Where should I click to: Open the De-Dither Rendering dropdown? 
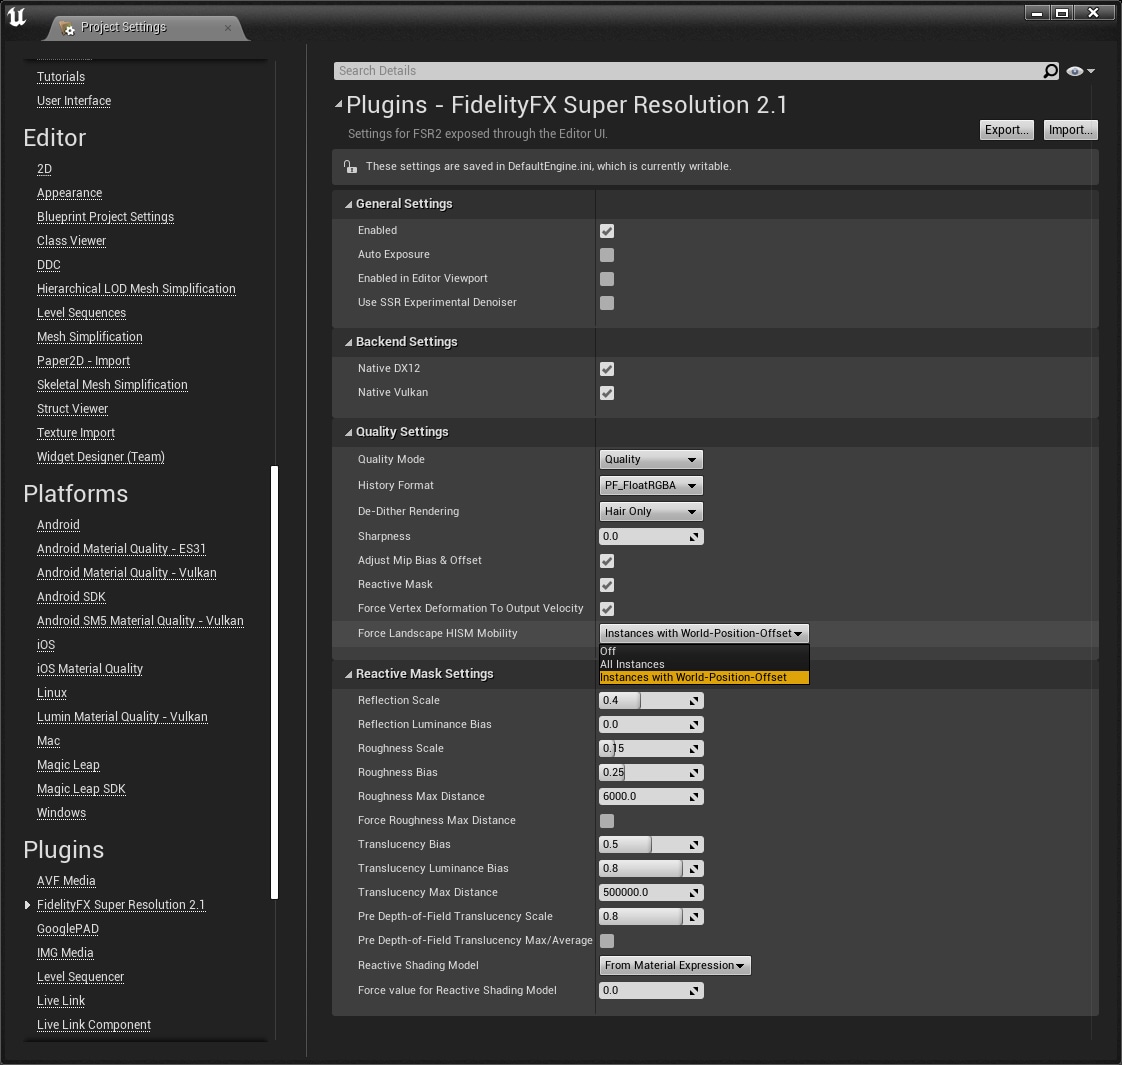(x=650, y=512)
